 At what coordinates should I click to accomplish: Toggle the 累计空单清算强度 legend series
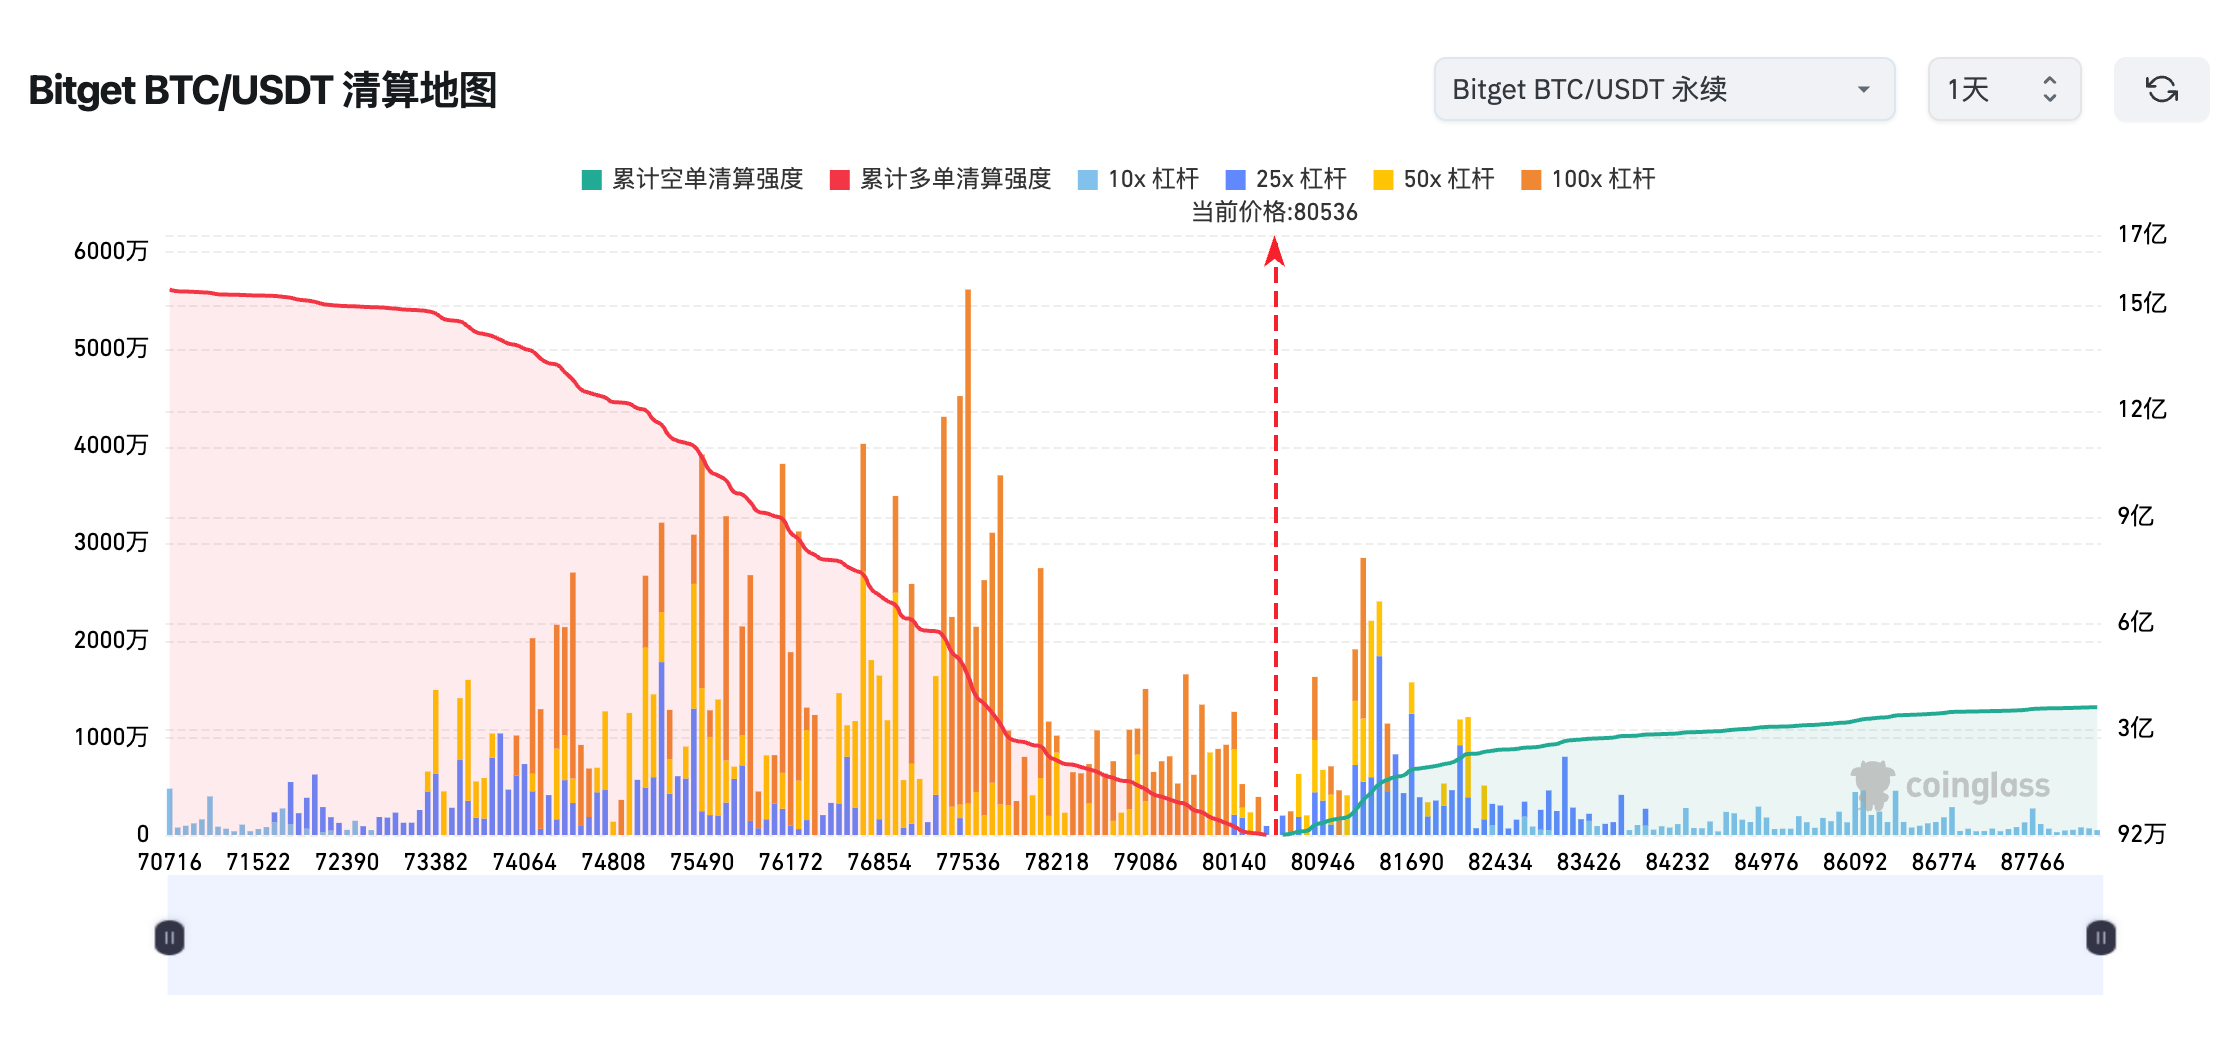coord(692,179)
